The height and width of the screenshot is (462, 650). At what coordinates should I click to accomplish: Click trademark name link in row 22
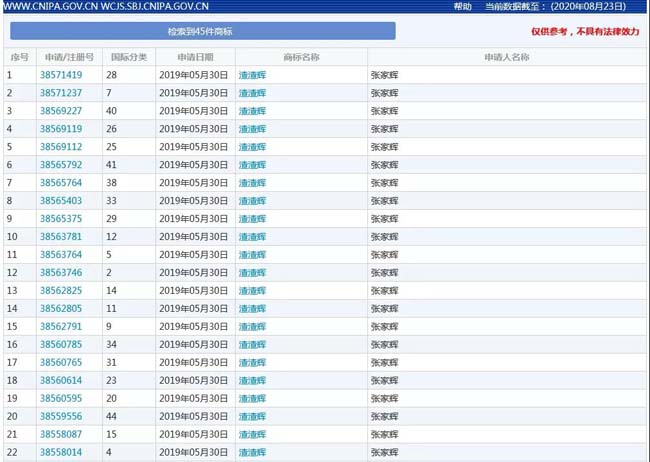pyautogui.click(x=252, y=453)
